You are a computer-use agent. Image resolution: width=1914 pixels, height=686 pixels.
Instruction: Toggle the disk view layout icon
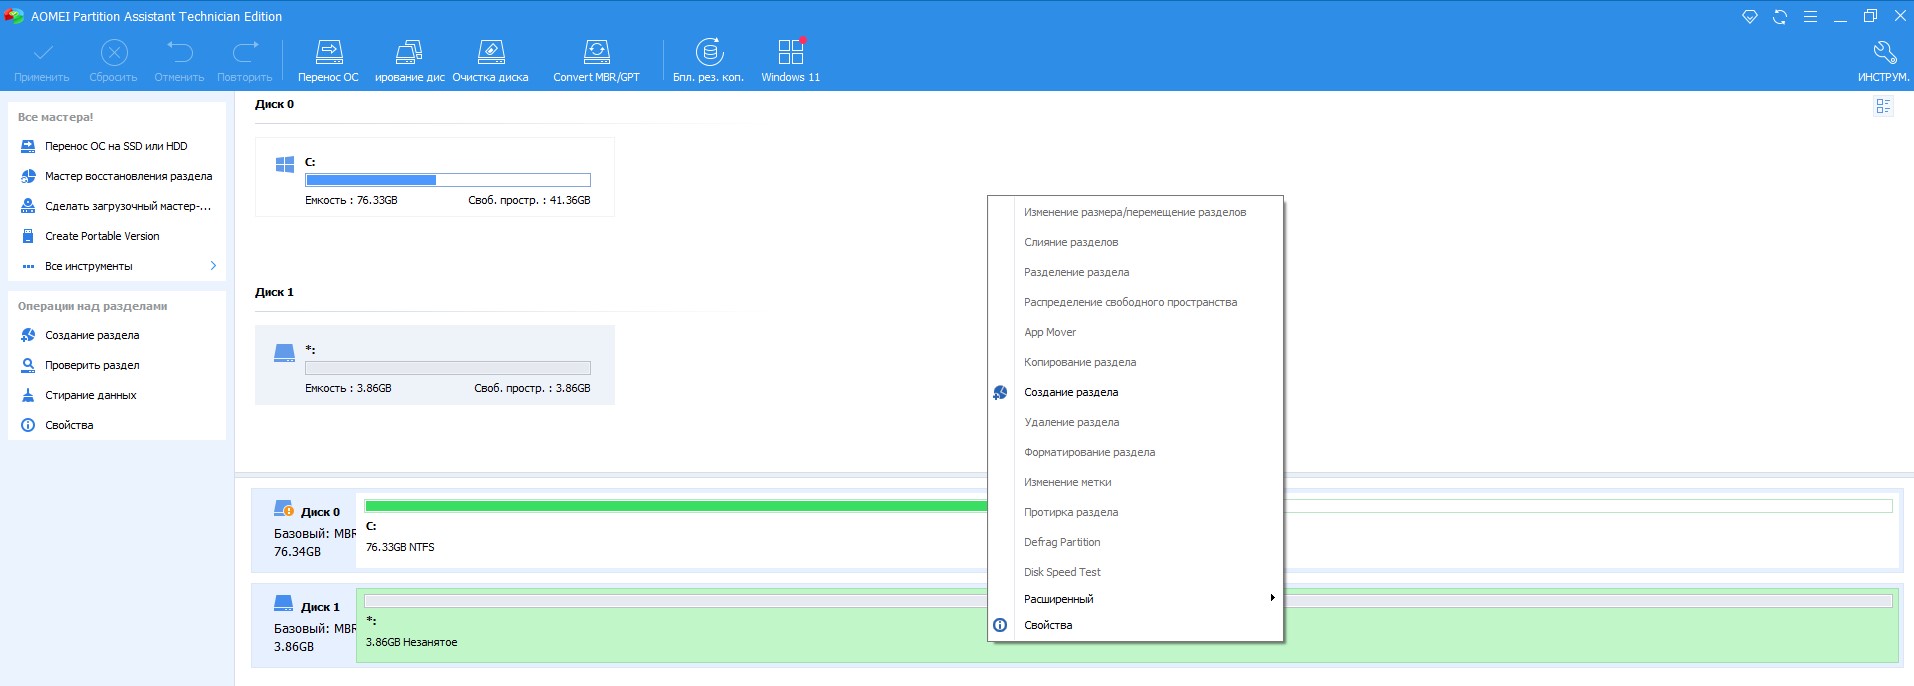pos(1883,106)
